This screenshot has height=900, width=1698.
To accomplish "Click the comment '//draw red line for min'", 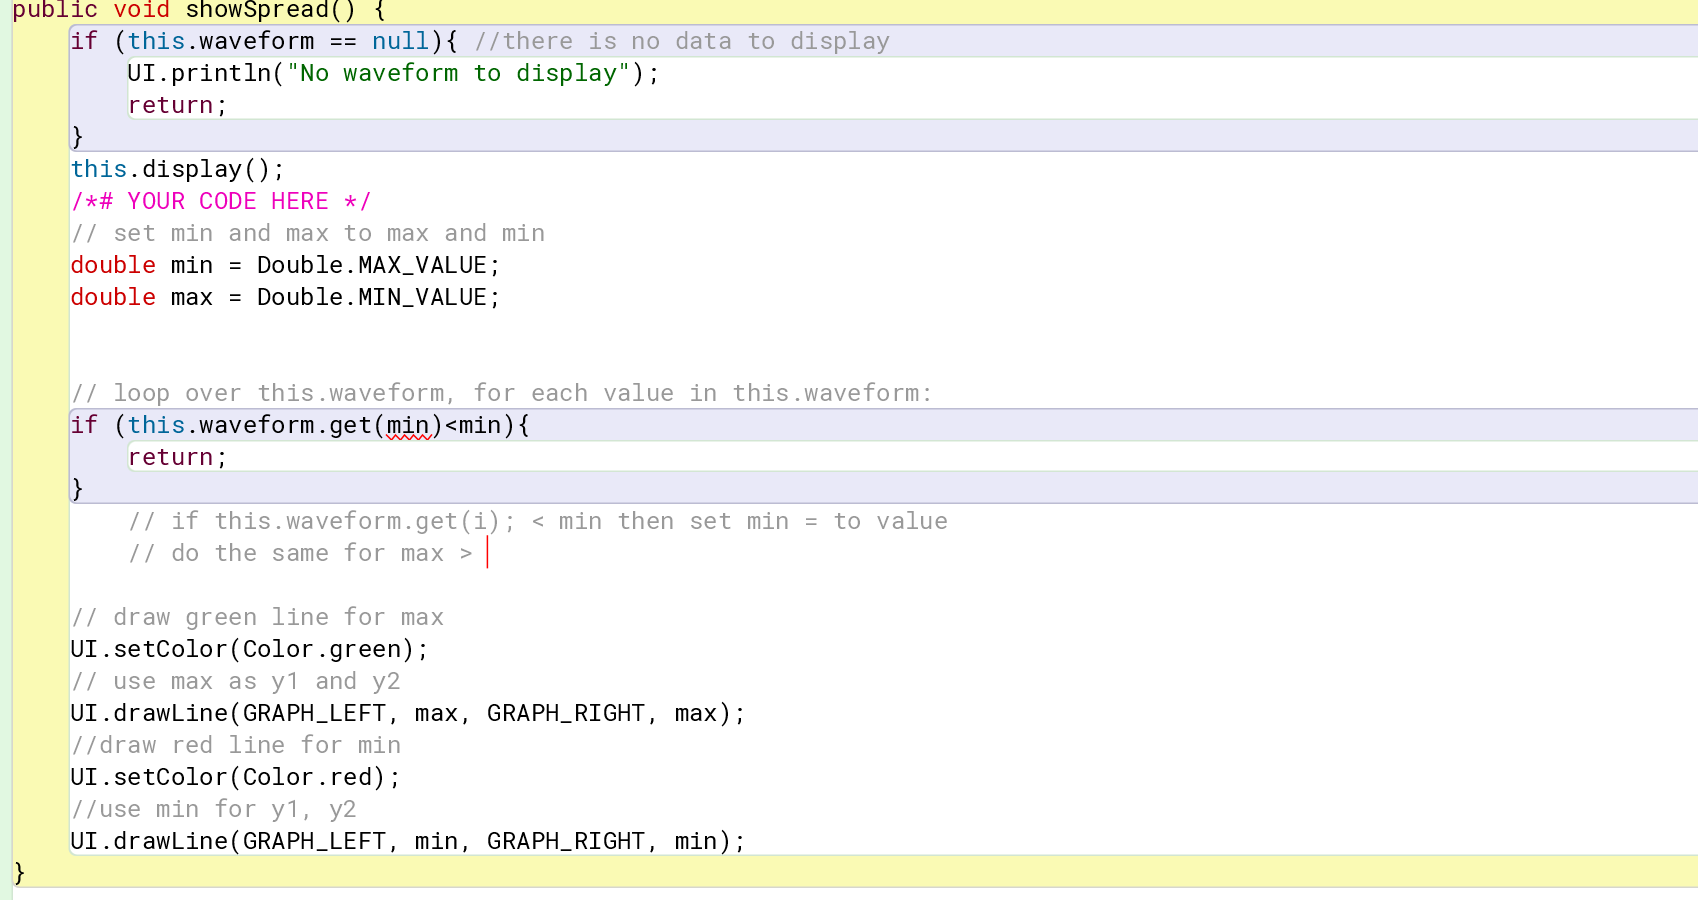I will (x=235, y=745).
